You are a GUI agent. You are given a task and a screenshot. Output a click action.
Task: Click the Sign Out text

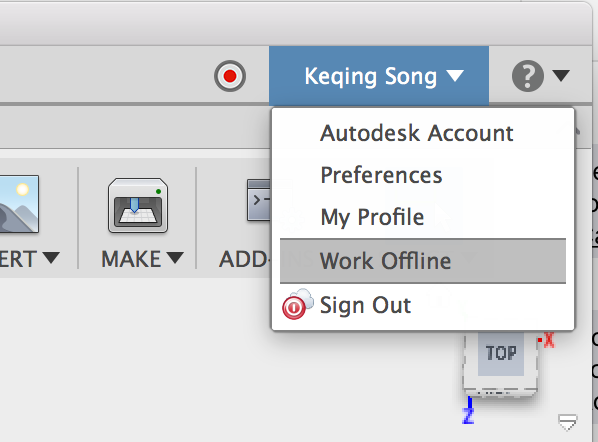pyautogui.click(x=365, y=305)
